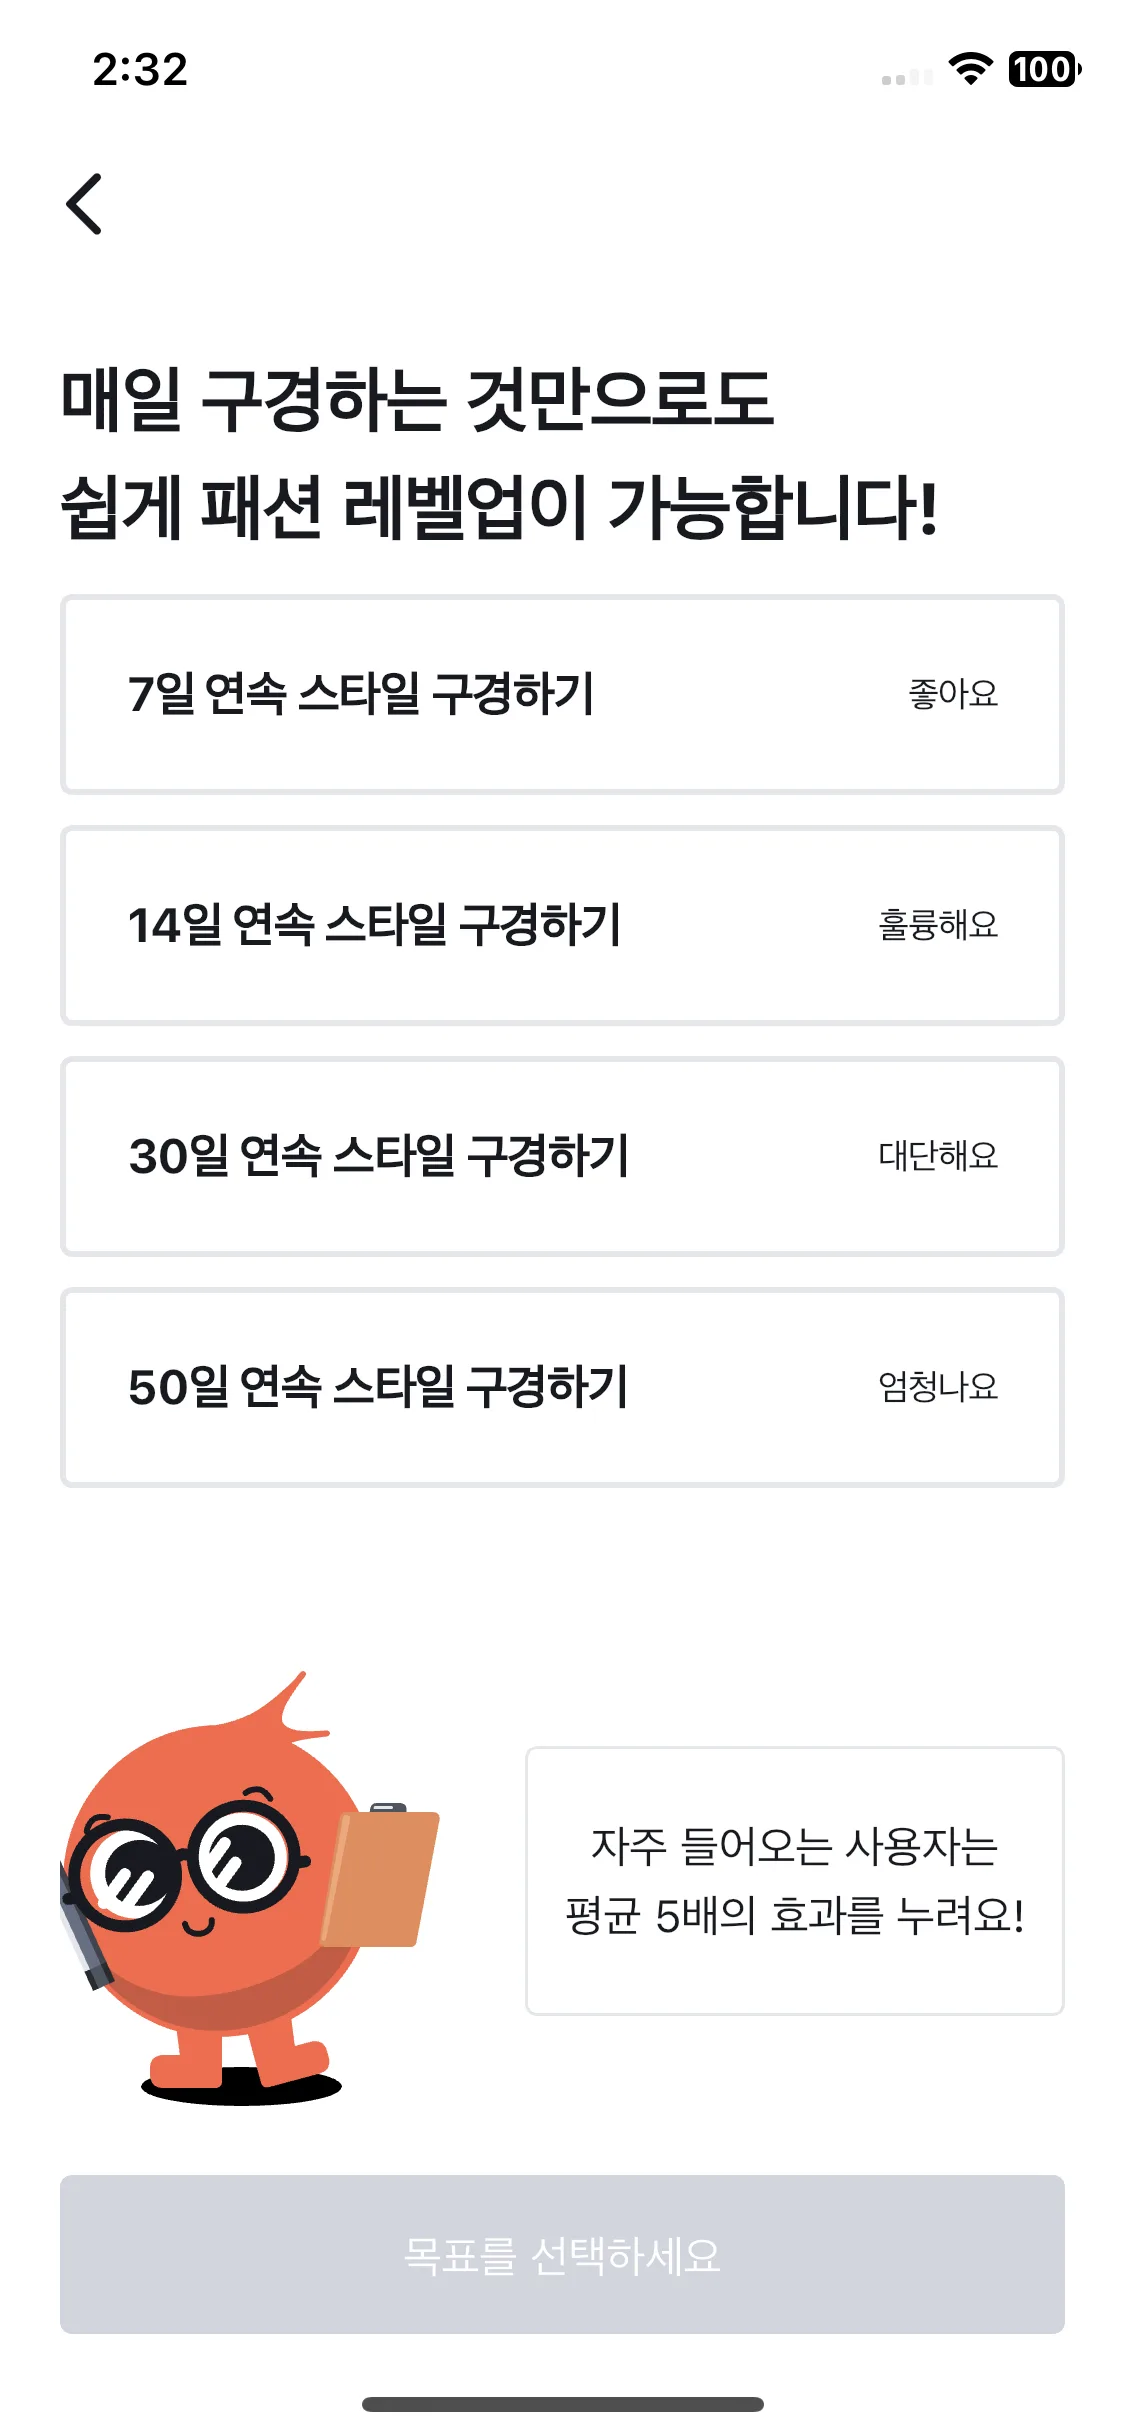Select the 7일 연속 스타일 구경하기 option

click(562, 694)
